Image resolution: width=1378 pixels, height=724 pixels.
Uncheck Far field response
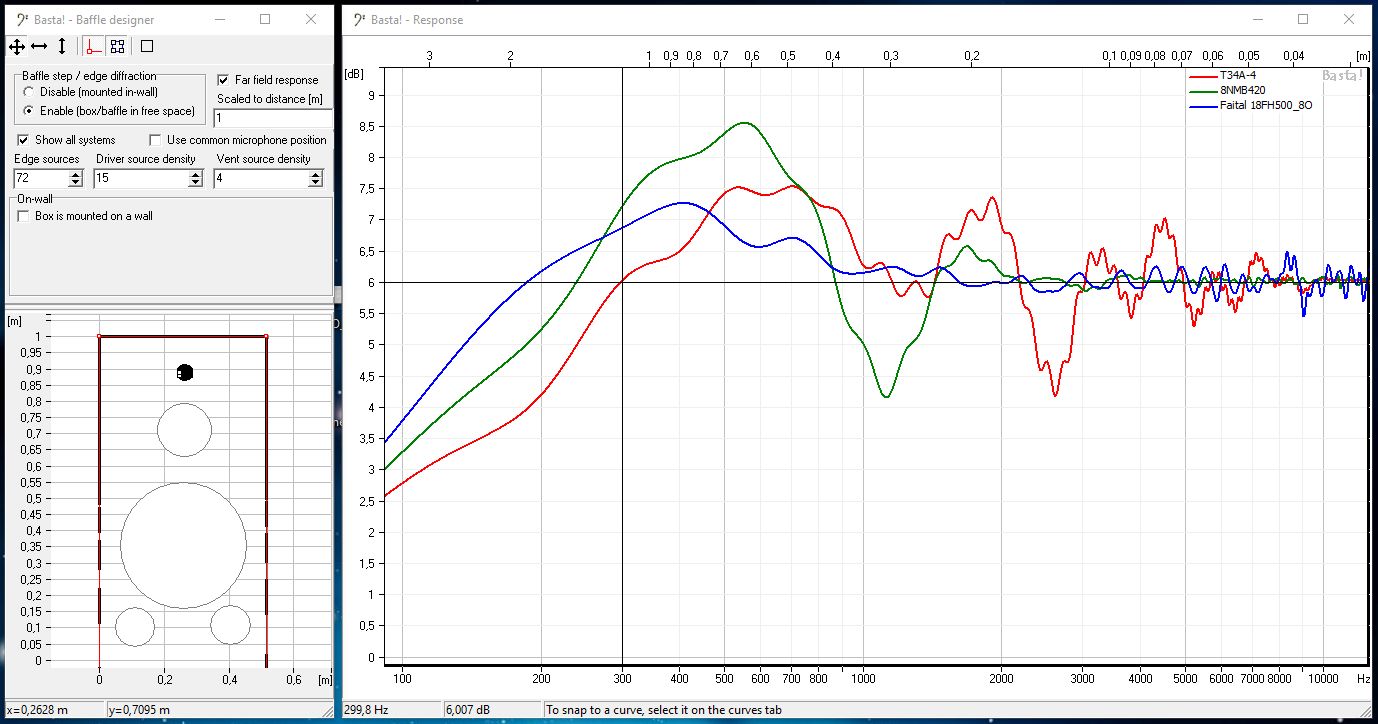pyautogui.click(x=223, y=80)
